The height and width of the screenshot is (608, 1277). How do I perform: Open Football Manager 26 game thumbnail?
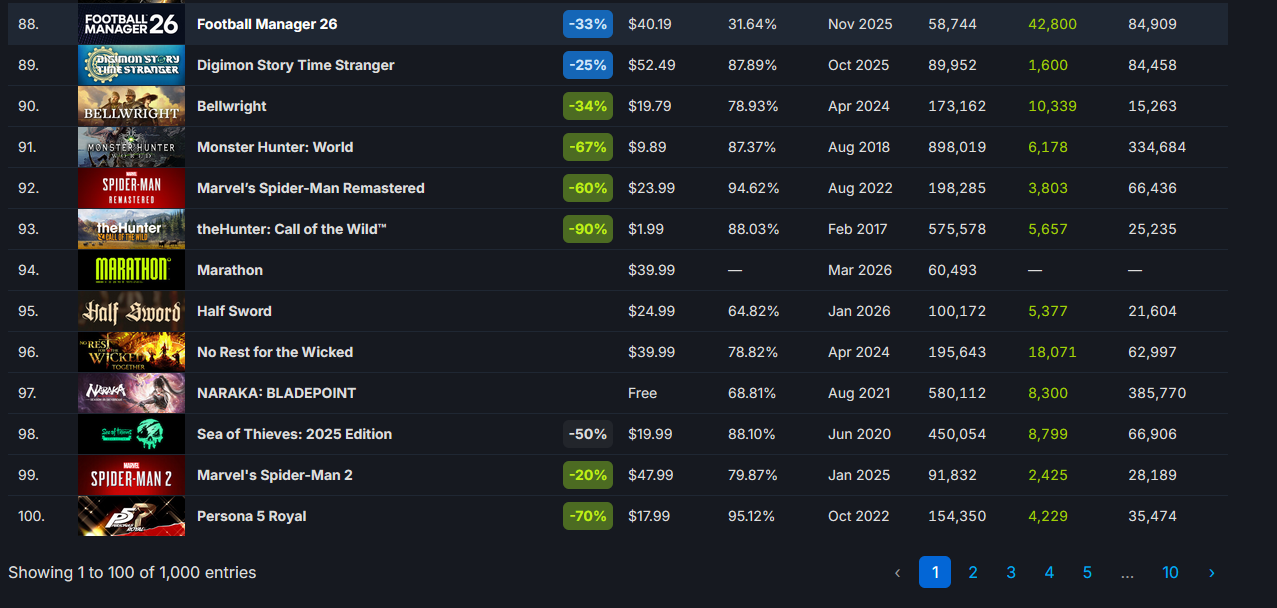[131, 24]
